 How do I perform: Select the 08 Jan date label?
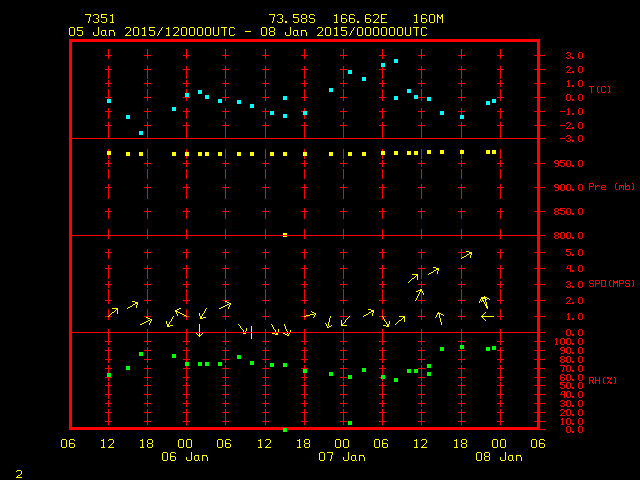tap(498, 457)
